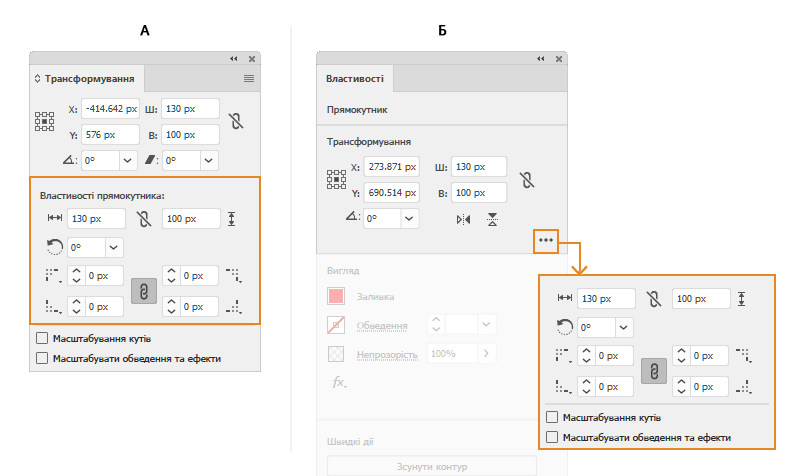Screen dimensions: 800x476
Task: Click the Заливка fill color swatch
Action: [337, 297]
